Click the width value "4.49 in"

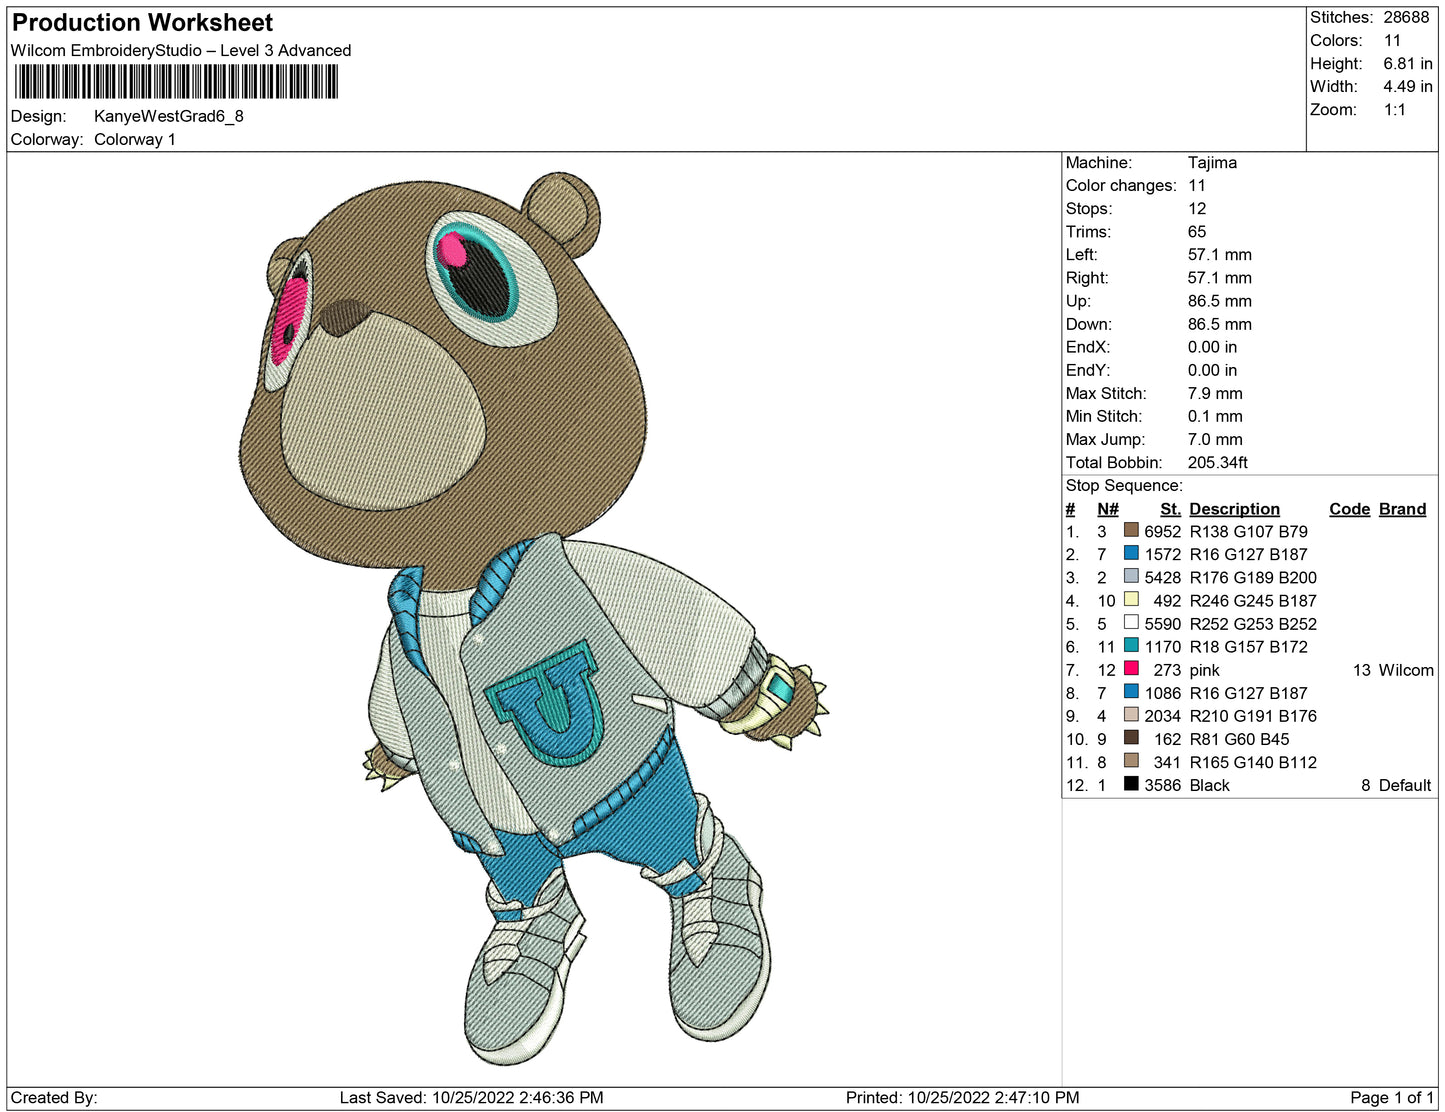(1408, 86)
